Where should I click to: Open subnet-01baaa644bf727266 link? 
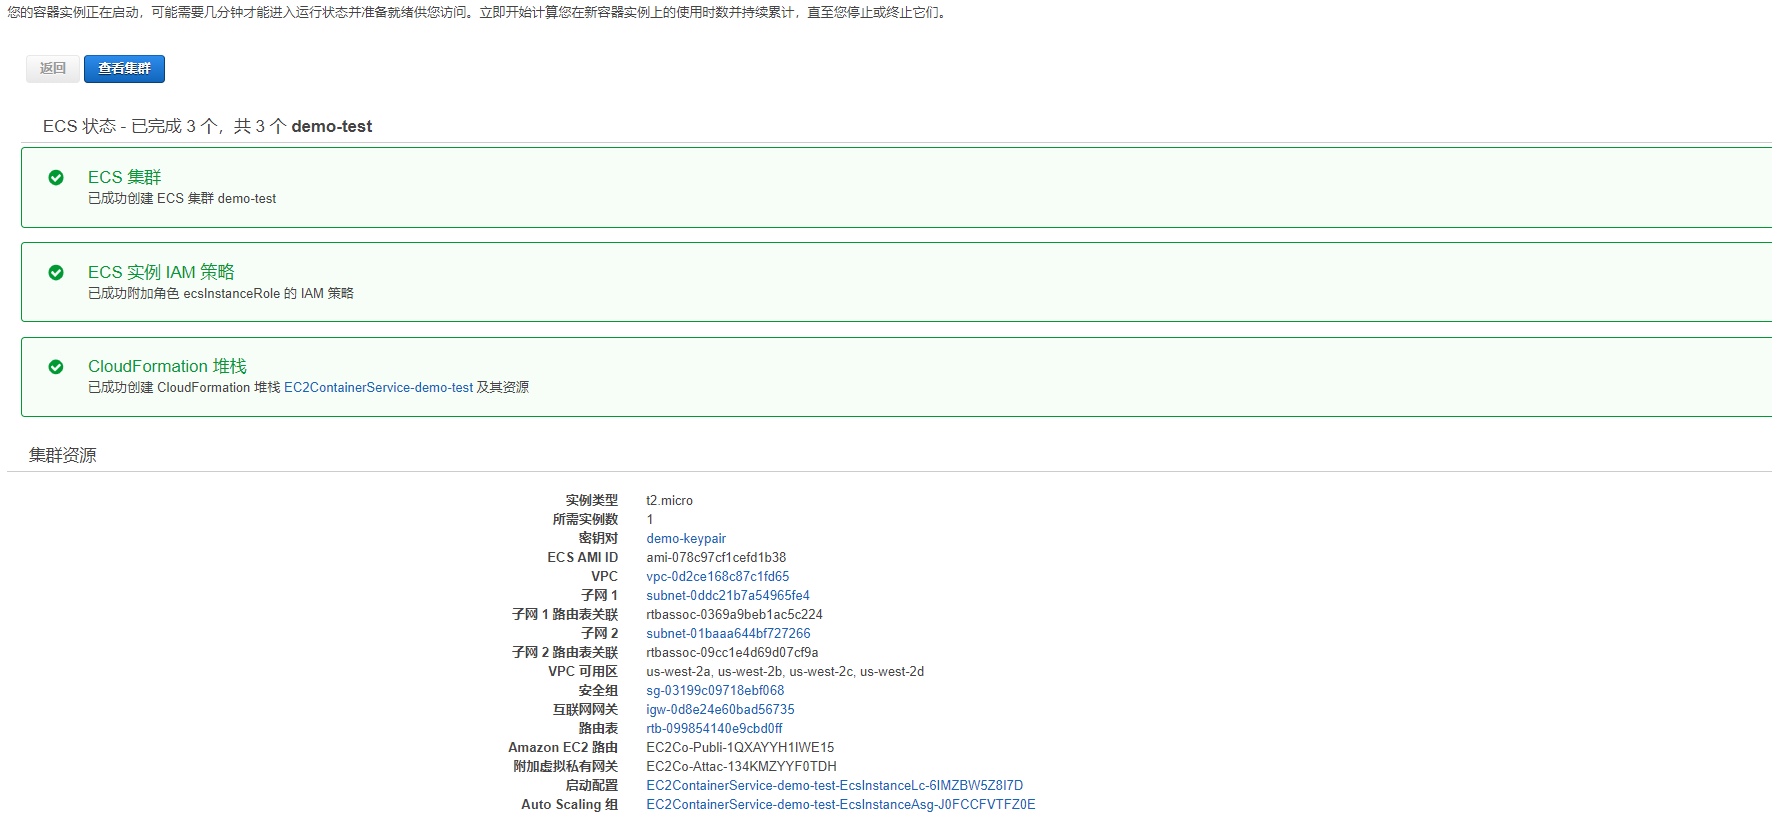coord(728,633)
